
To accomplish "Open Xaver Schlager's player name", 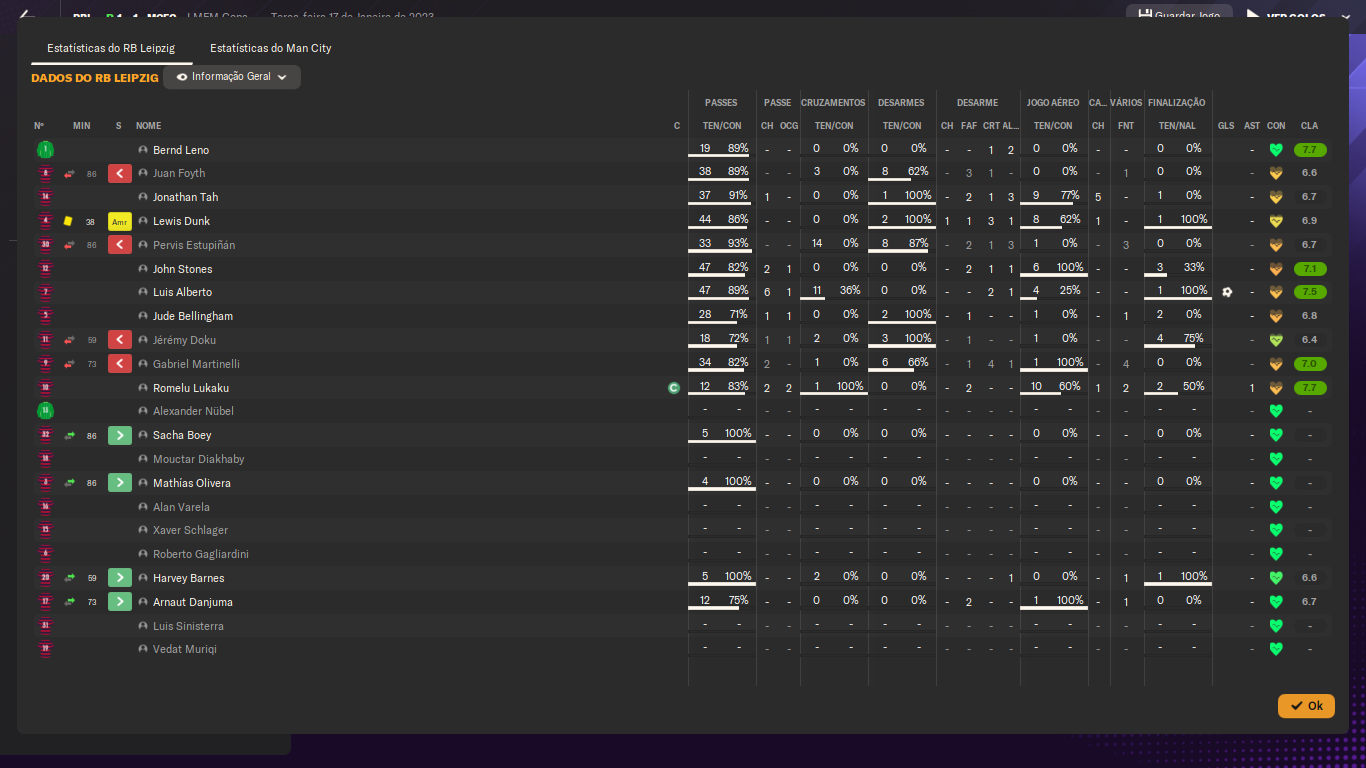I will pos(190,530).
